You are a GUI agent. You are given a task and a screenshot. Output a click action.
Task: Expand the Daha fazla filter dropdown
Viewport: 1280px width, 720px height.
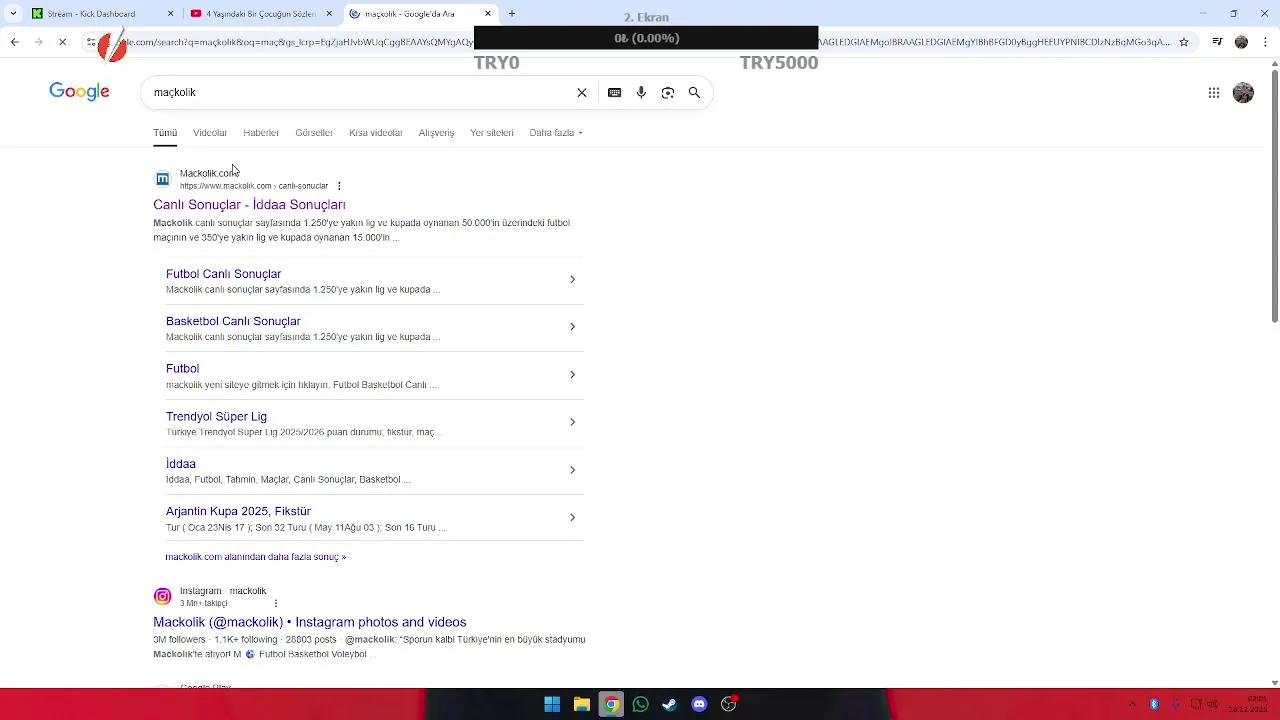(x=556, y=132)
